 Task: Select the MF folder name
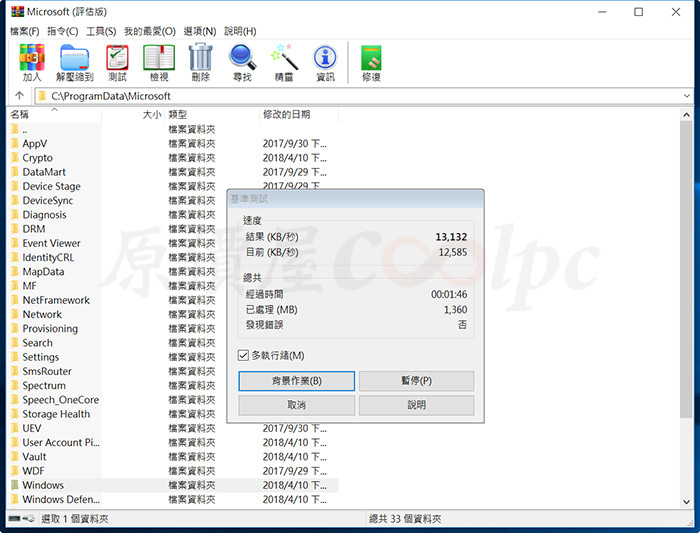(29, 286)
